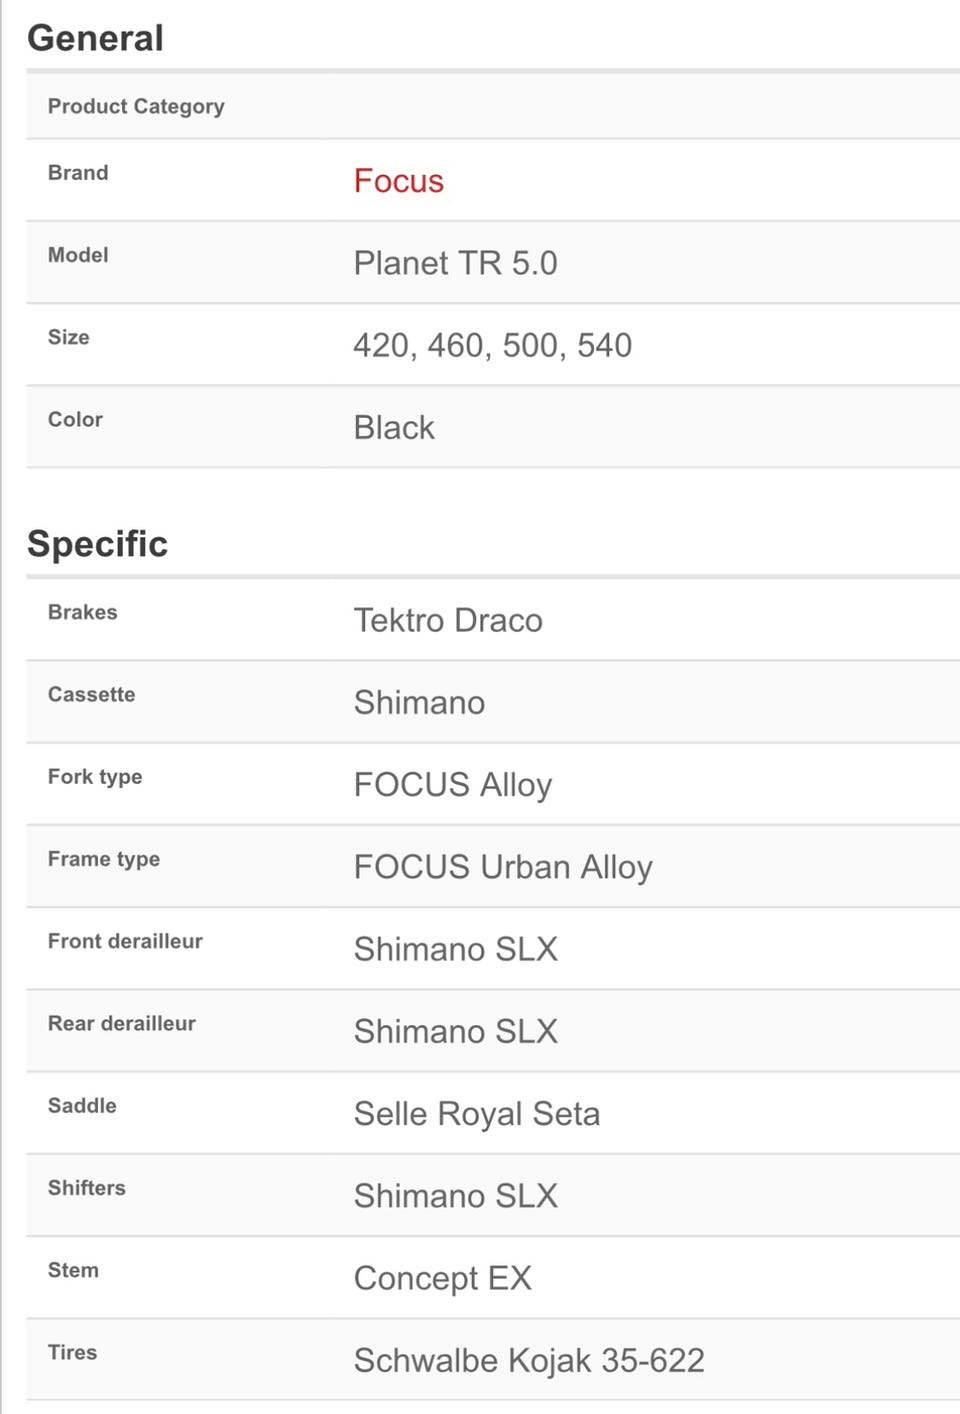This screenshot has height=1414, width=960.
Task: Click the Concept EX stem value
Action: tap(442, 1278)
